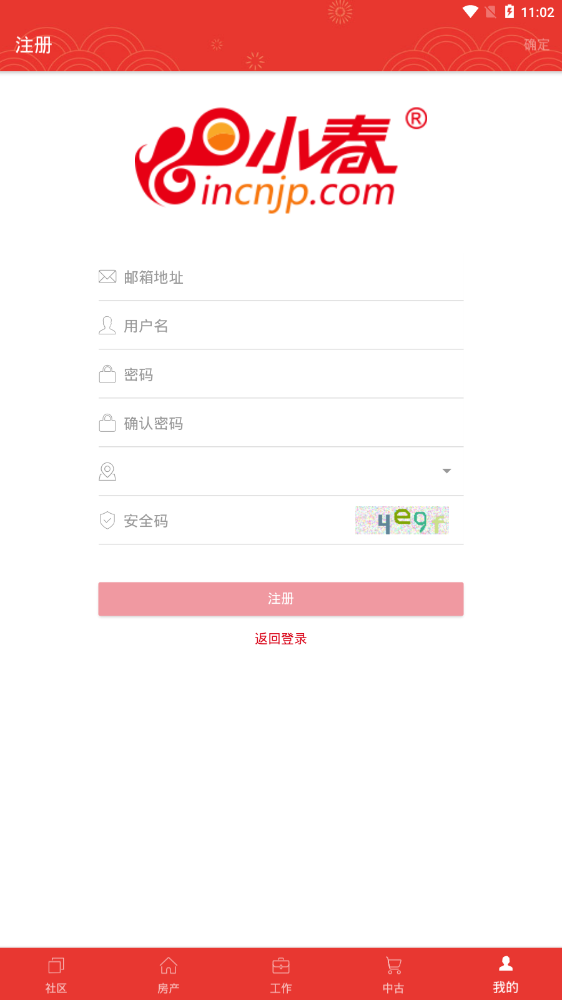This screenshot has width=562, height=1000.
Task: Tap the lock icon beside 确认密码
Action: (107, 423)
